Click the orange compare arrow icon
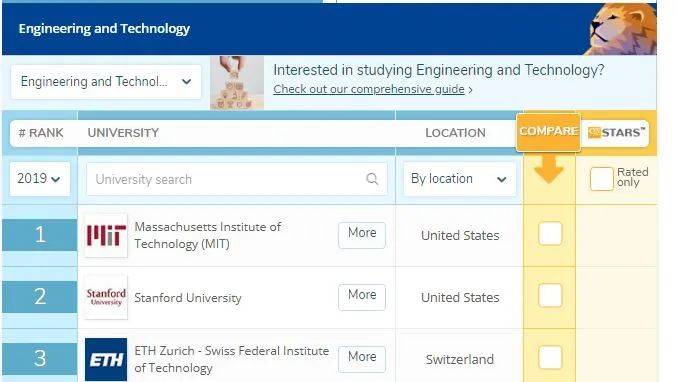This screenshot has height=382, width=678. [x=549, y=169]
